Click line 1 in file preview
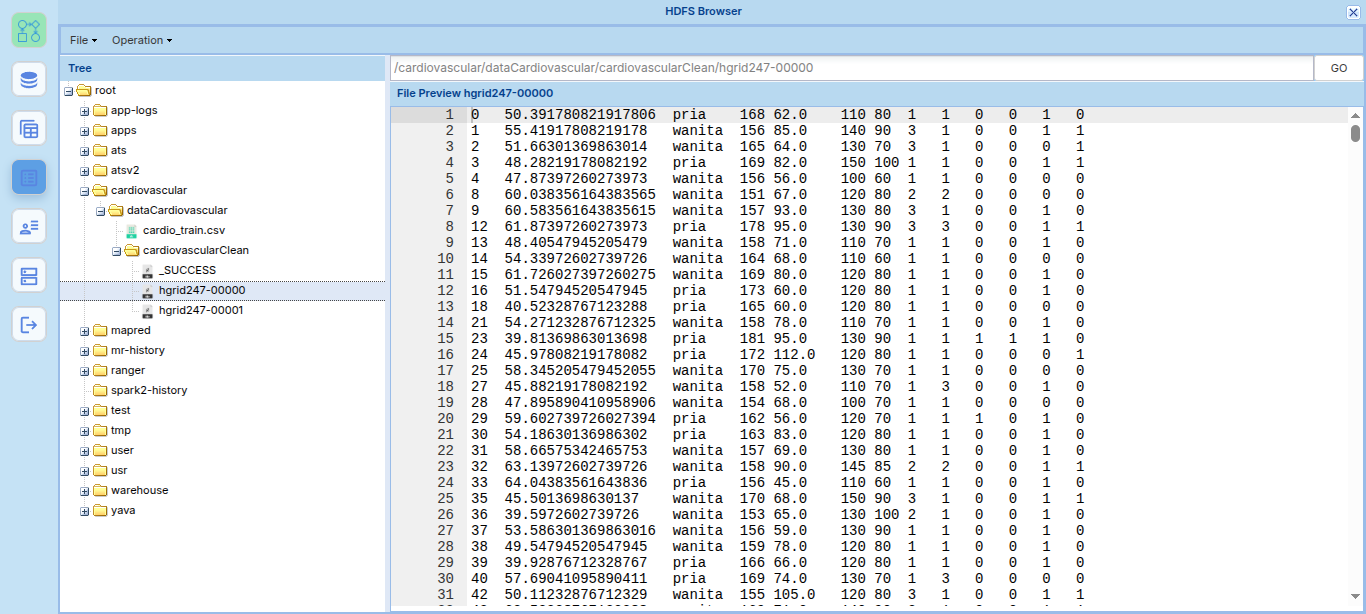This screenshot has height=614, width=1366. click(x=868, y=115)
